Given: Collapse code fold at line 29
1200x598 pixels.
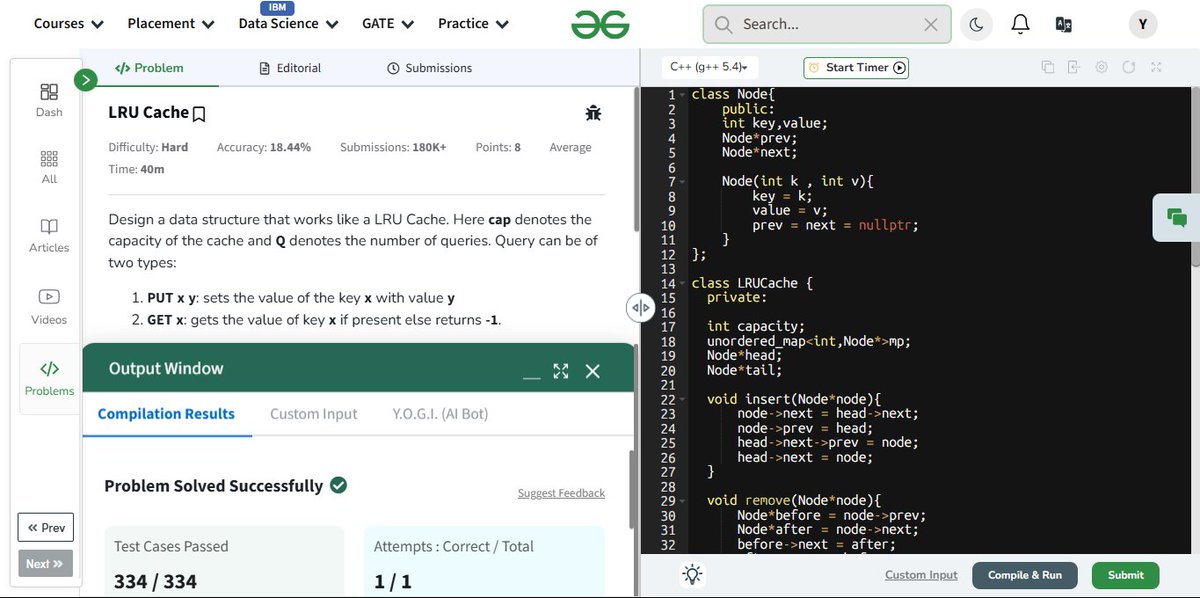Looking at the screenshot, I should point(683,500).
